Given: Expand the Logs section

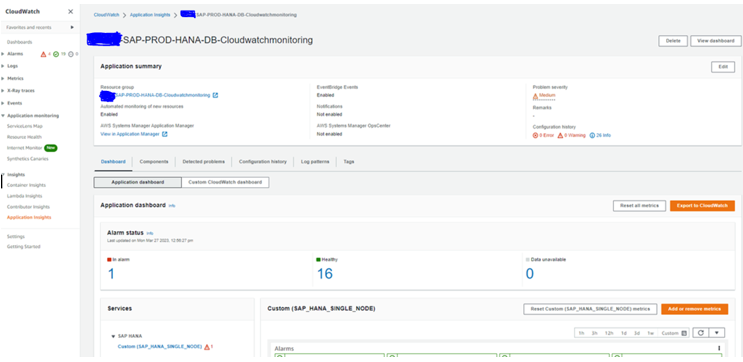Looking at the screenshot, I should point(3,66).
